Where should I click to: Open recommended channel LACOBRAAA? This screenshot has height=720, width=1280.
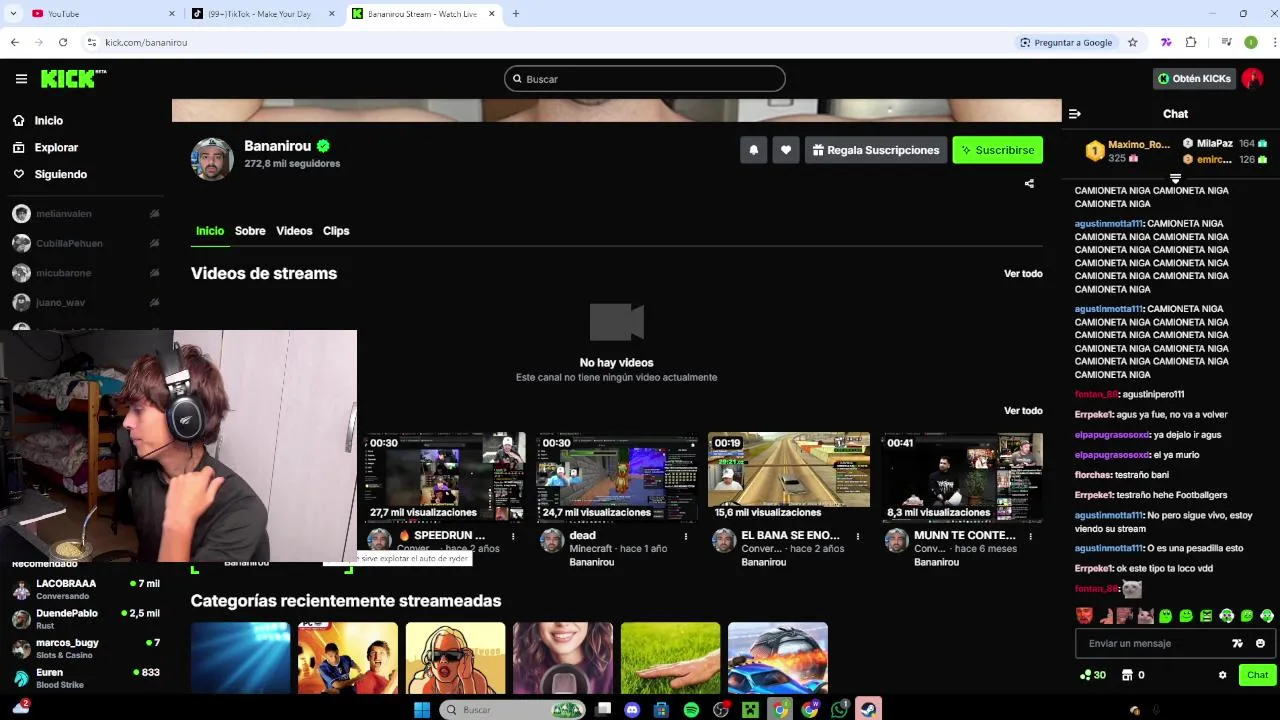point(85,589)
